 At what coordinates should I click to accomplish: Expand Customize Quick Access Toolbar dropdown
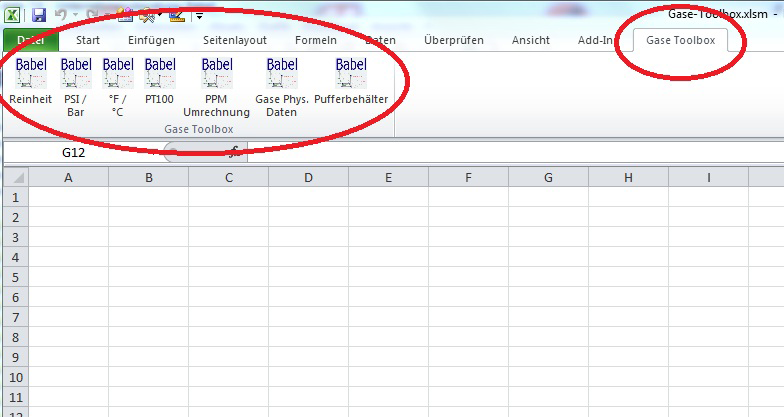[199, 16]
